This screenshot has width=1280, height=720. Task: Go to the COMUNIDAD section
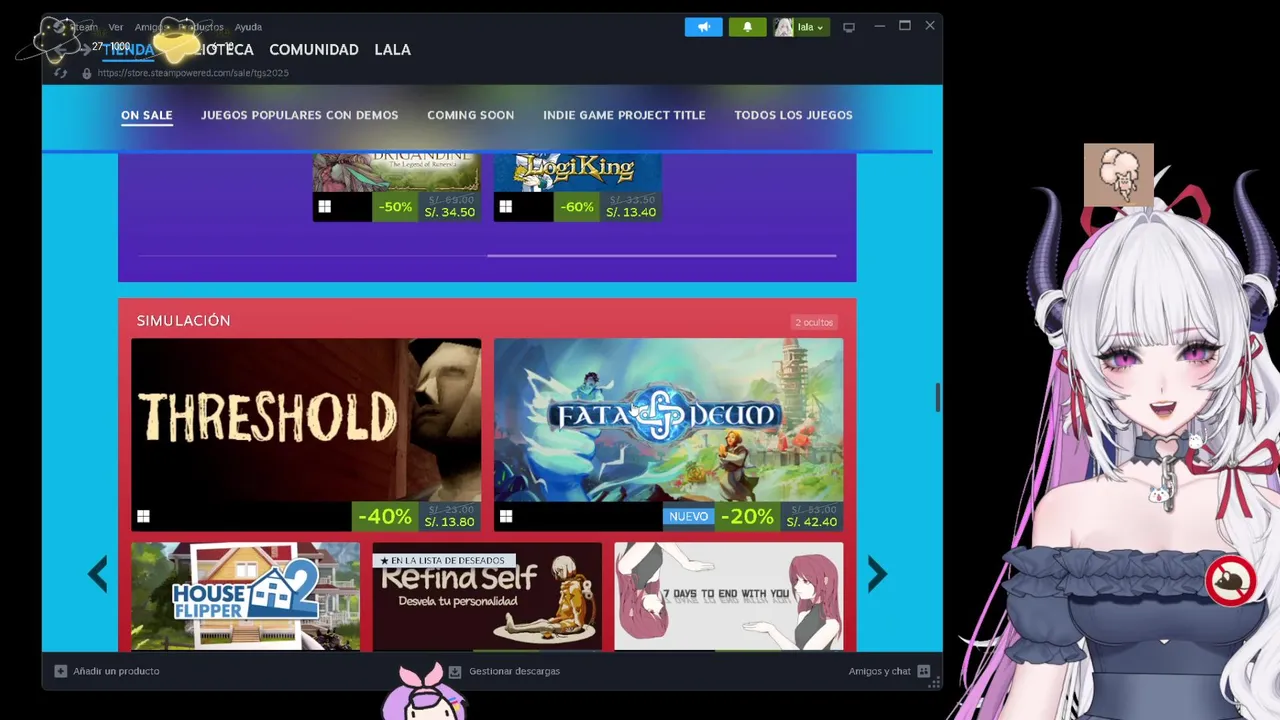click(x=314, y=49)
